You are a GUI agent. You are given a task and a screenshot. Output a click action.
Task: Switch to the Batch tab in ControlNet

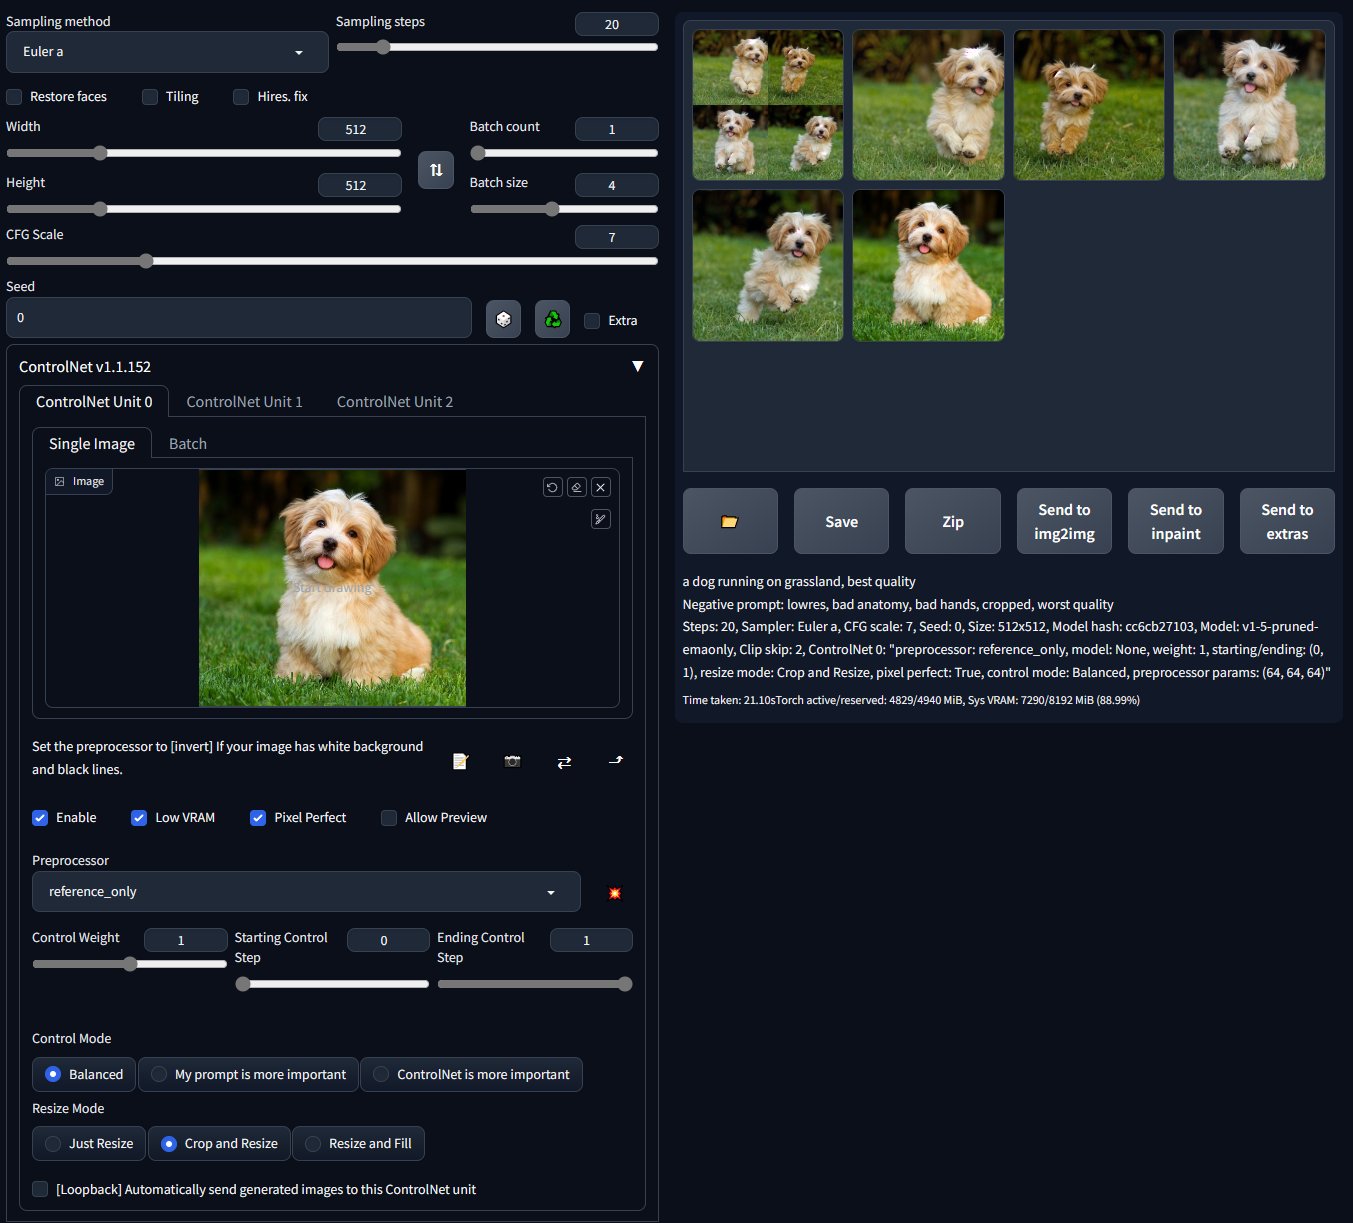[187, 443]
